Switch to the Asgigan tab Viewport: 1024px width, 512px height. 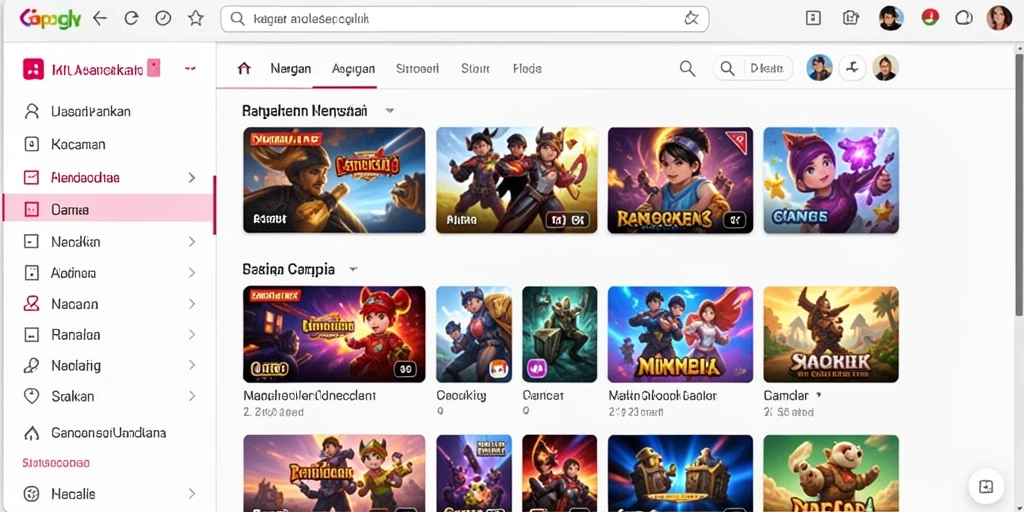click(x=353, y=69)
